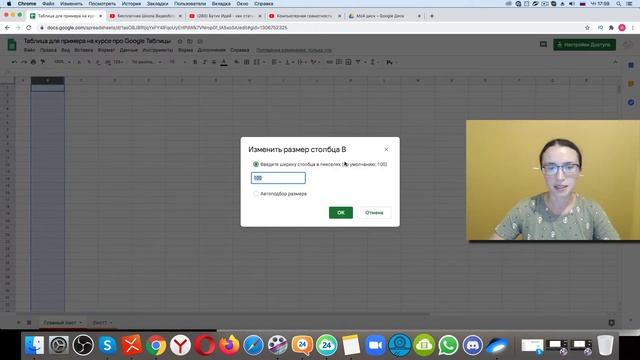The height and width of the screenshot is (360, 640).
Task: Click the Отмена button in the dialog
Action: (374, 213)
